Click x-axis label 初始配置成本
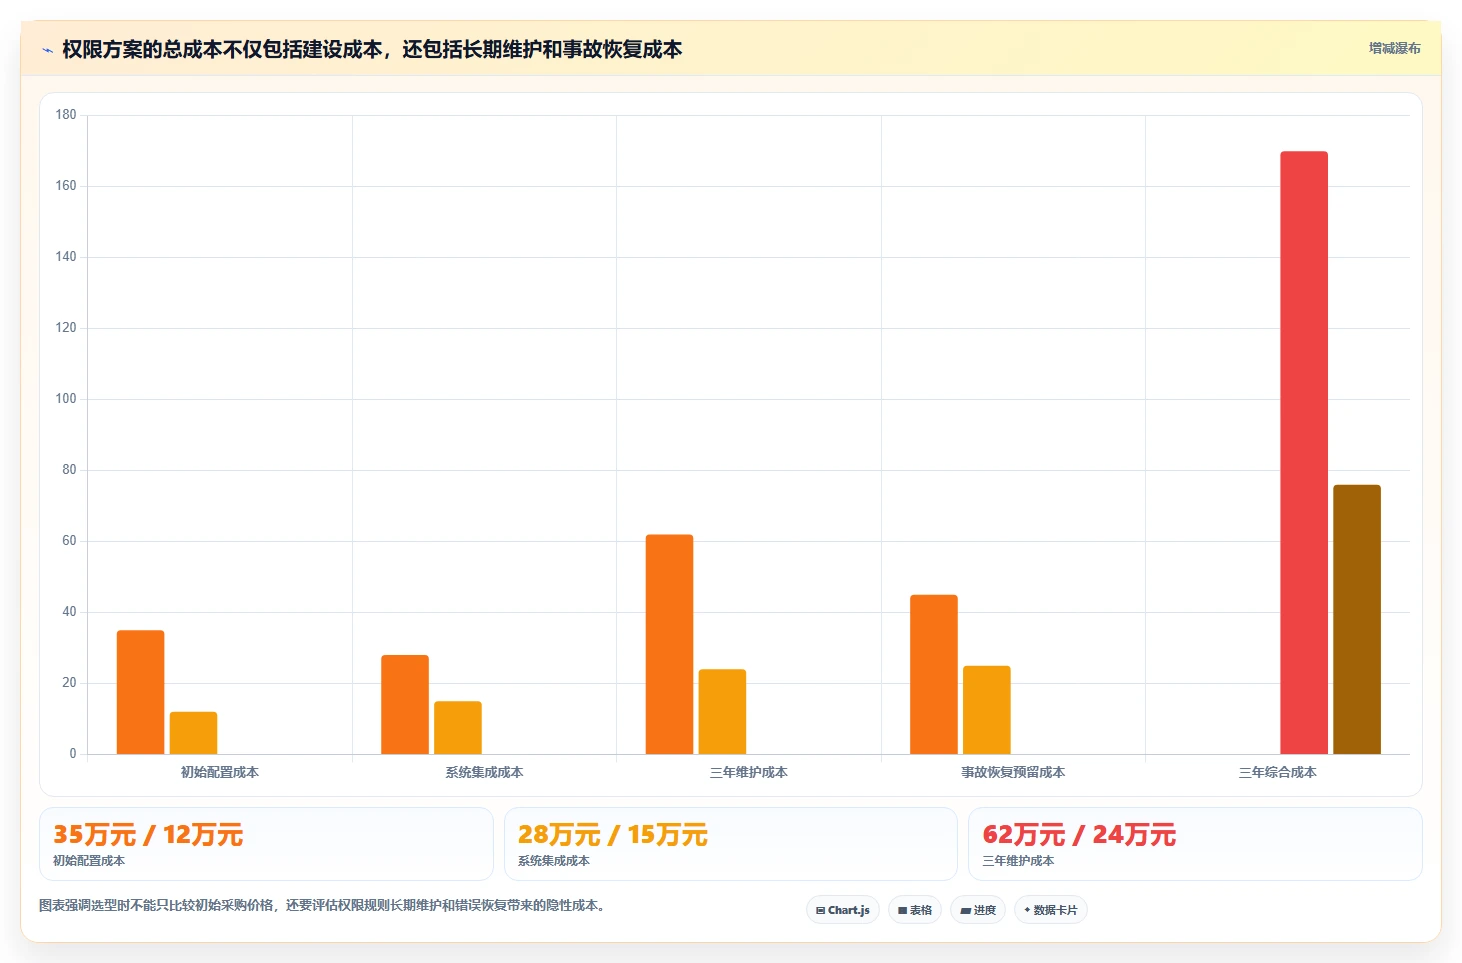This screenshot has height=963, width=1462. (x=220, y=772)
